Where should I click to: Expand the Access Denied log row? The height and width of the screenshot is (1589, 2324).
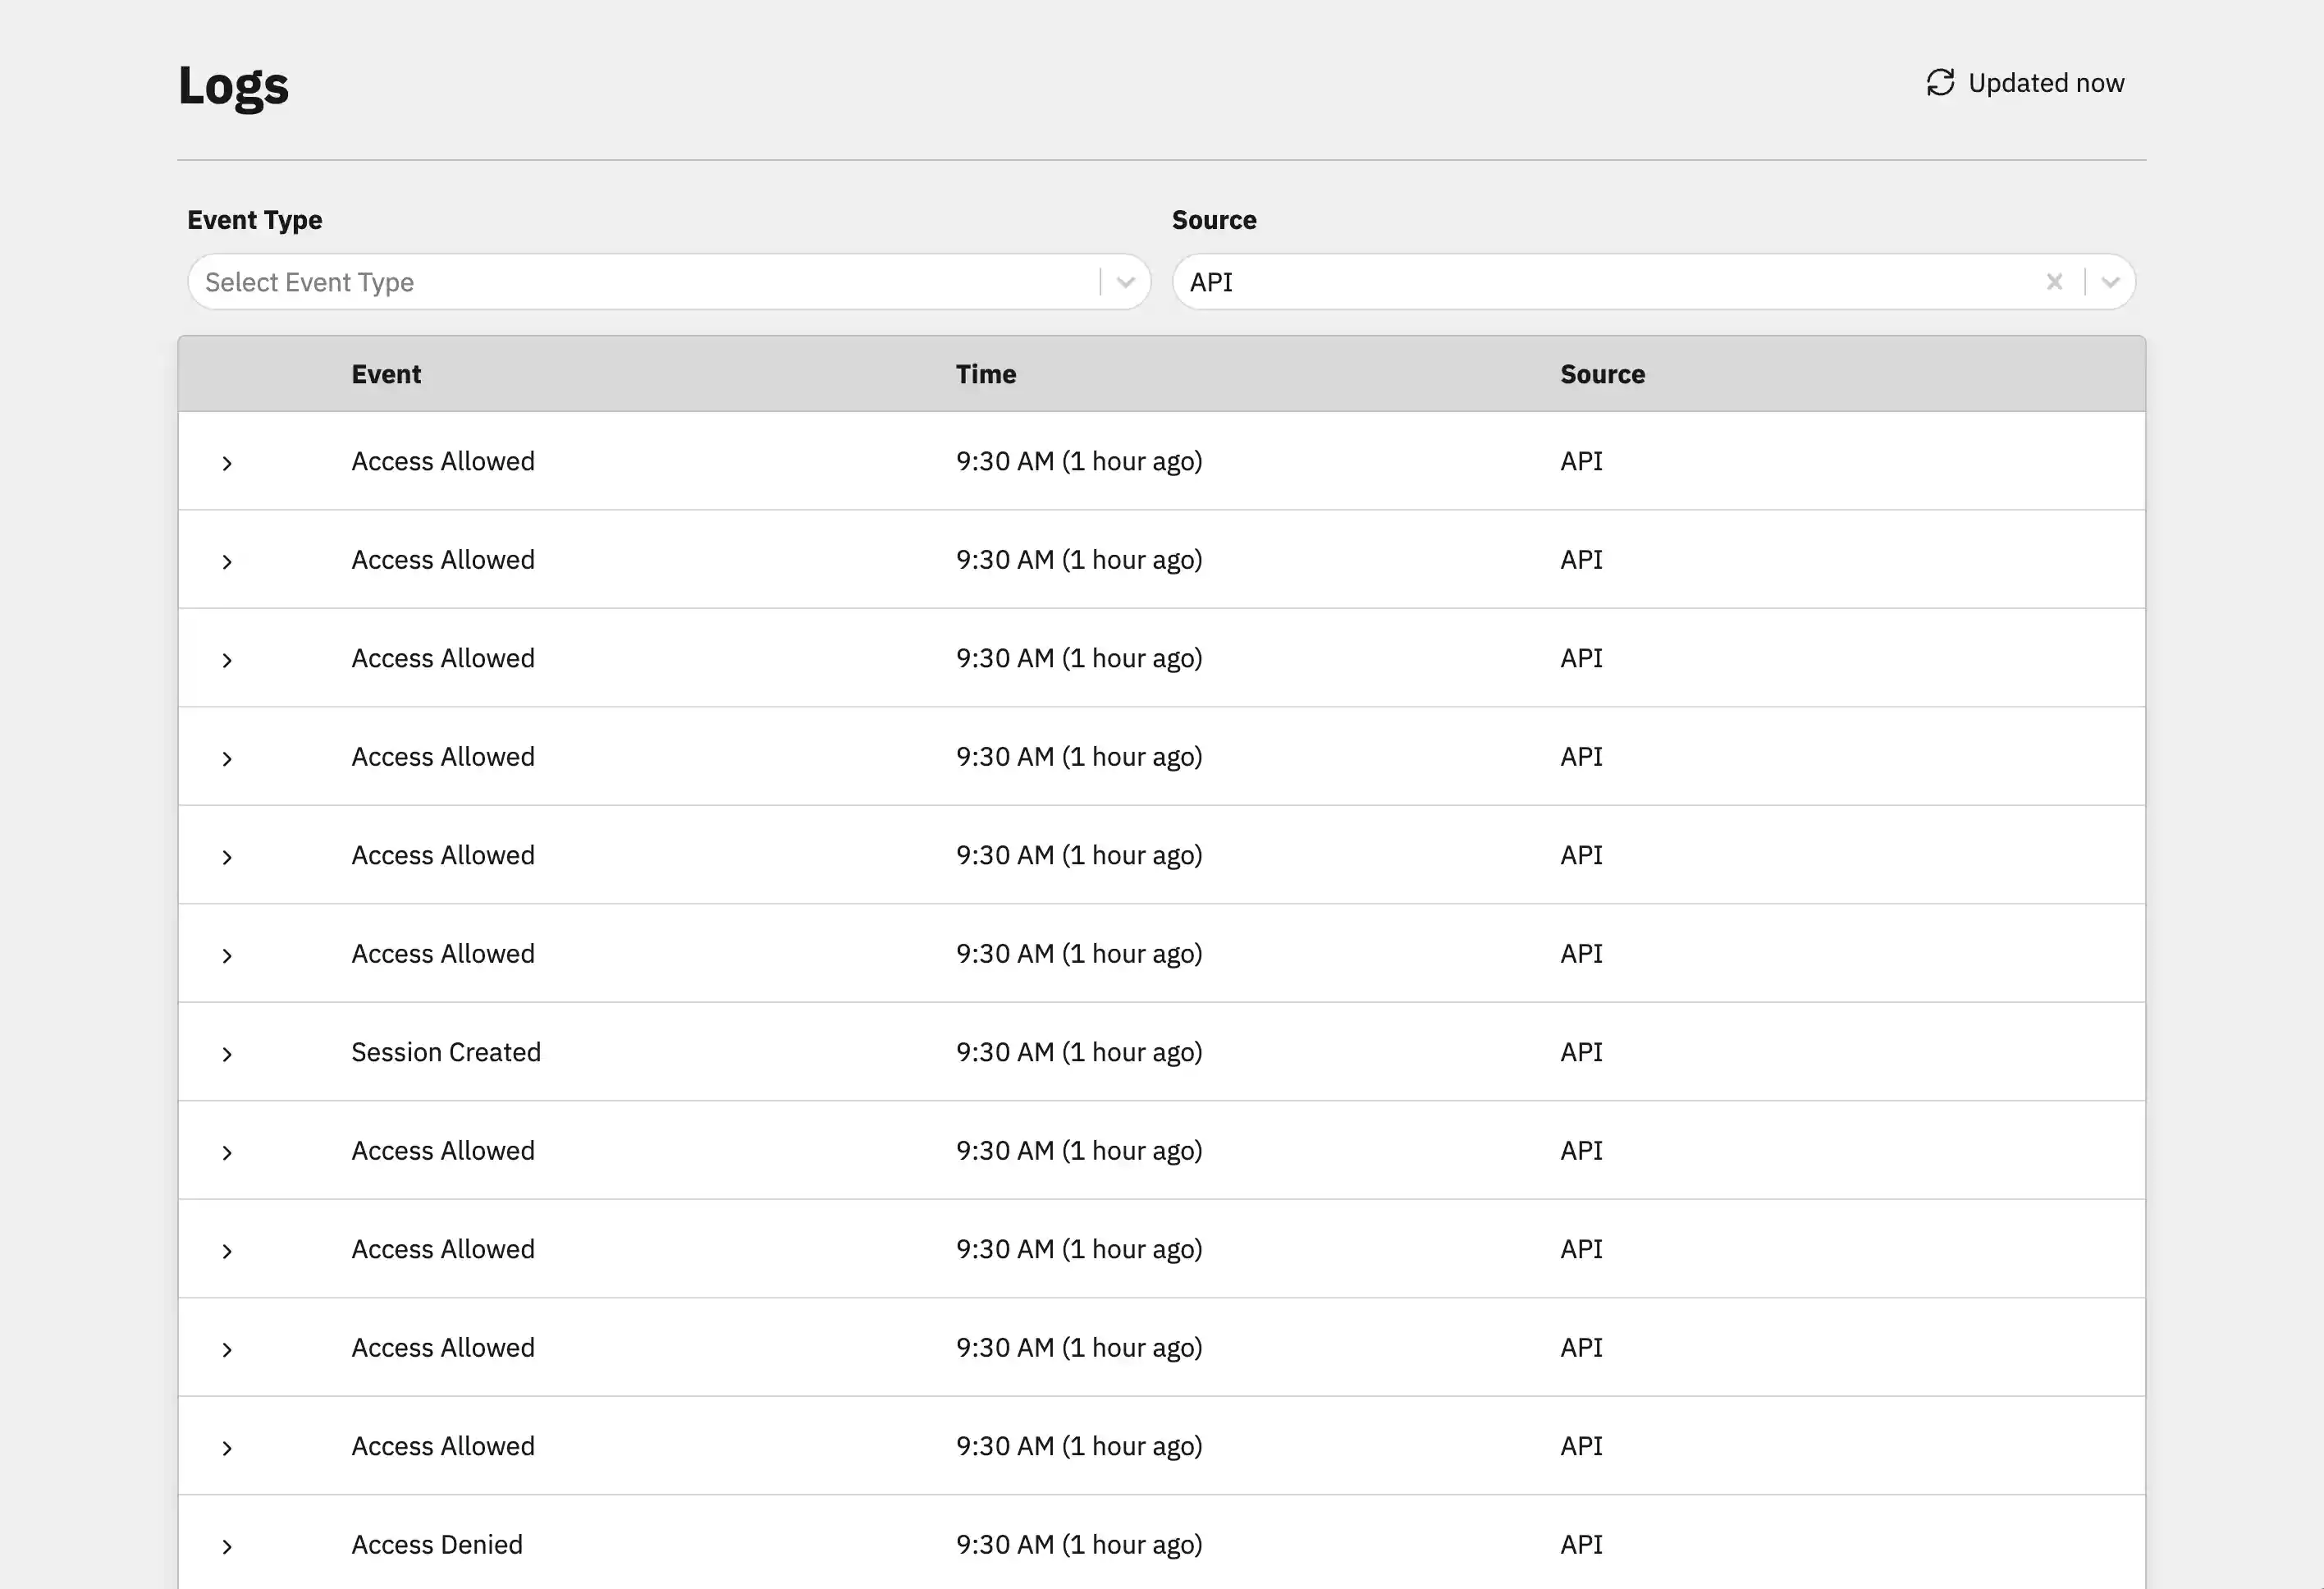[x=227, y=1547]
